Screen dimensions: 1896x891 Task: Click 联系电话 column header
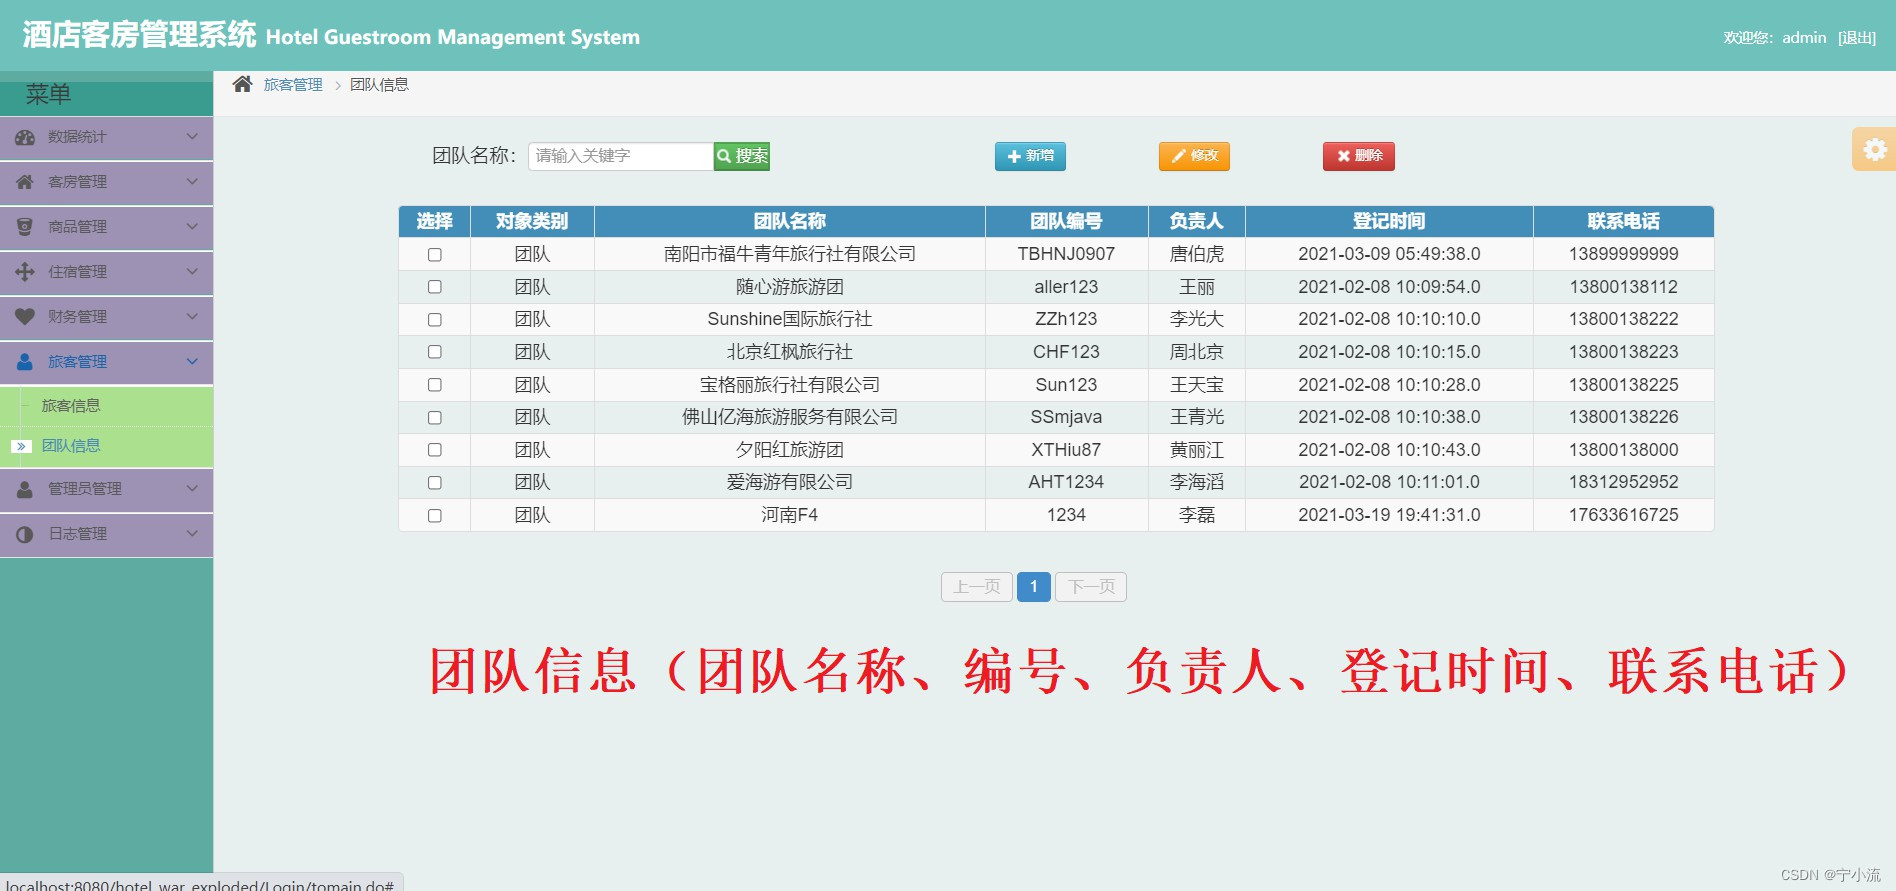pyautogui.click(x=1623, y=221)
